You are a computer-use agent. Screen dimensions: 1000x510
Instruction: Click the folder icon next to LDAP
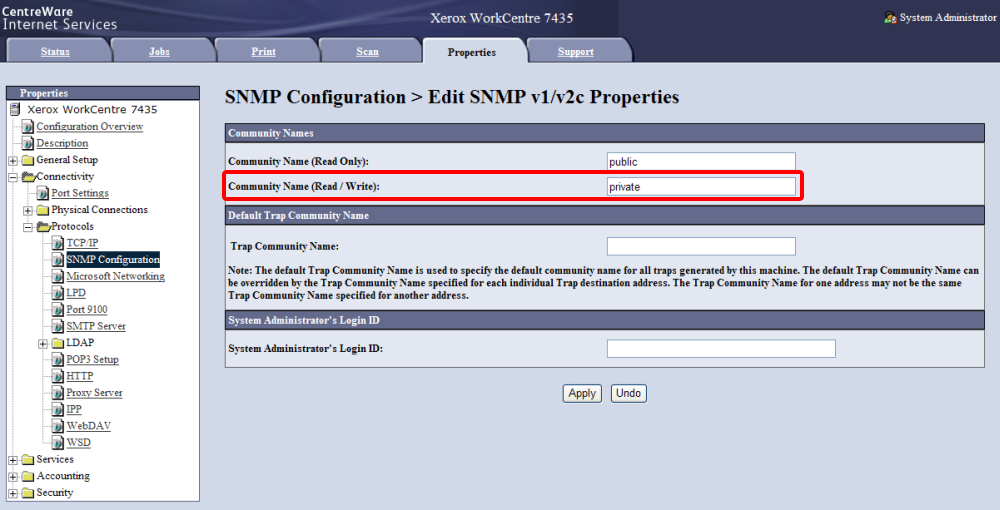pyautogui.click(x=58, y=343)
